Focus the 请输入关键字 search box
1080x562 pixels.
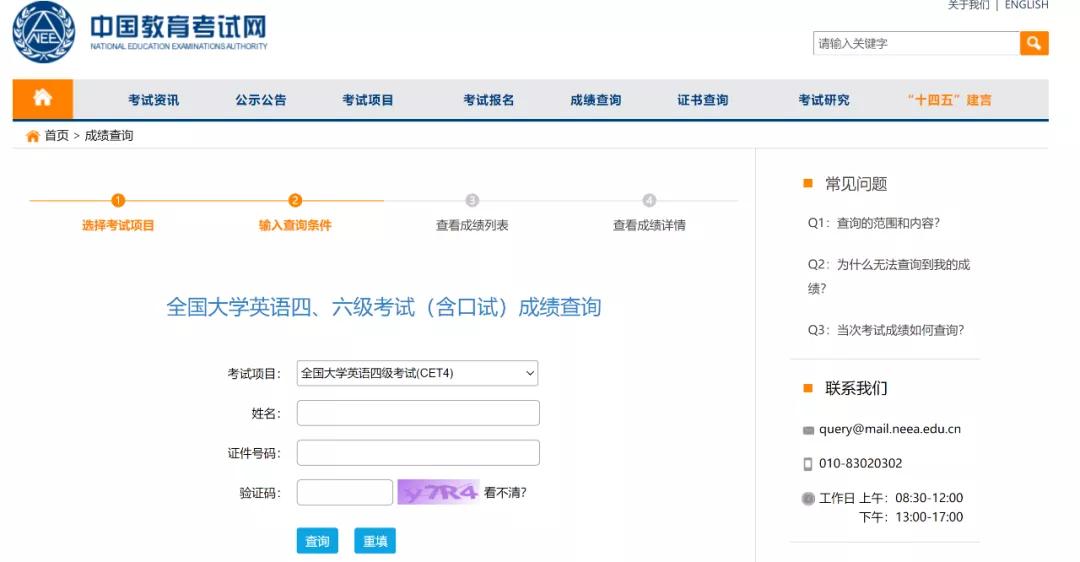coord(916,43)
